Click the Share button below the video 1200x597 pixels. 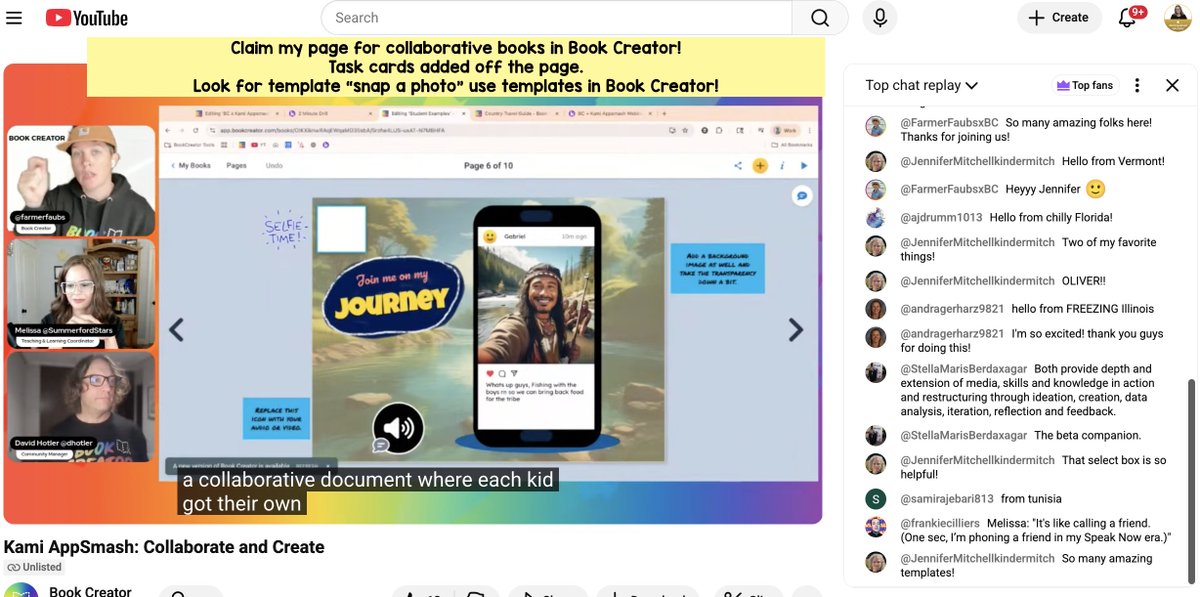(x=547, y=592)
